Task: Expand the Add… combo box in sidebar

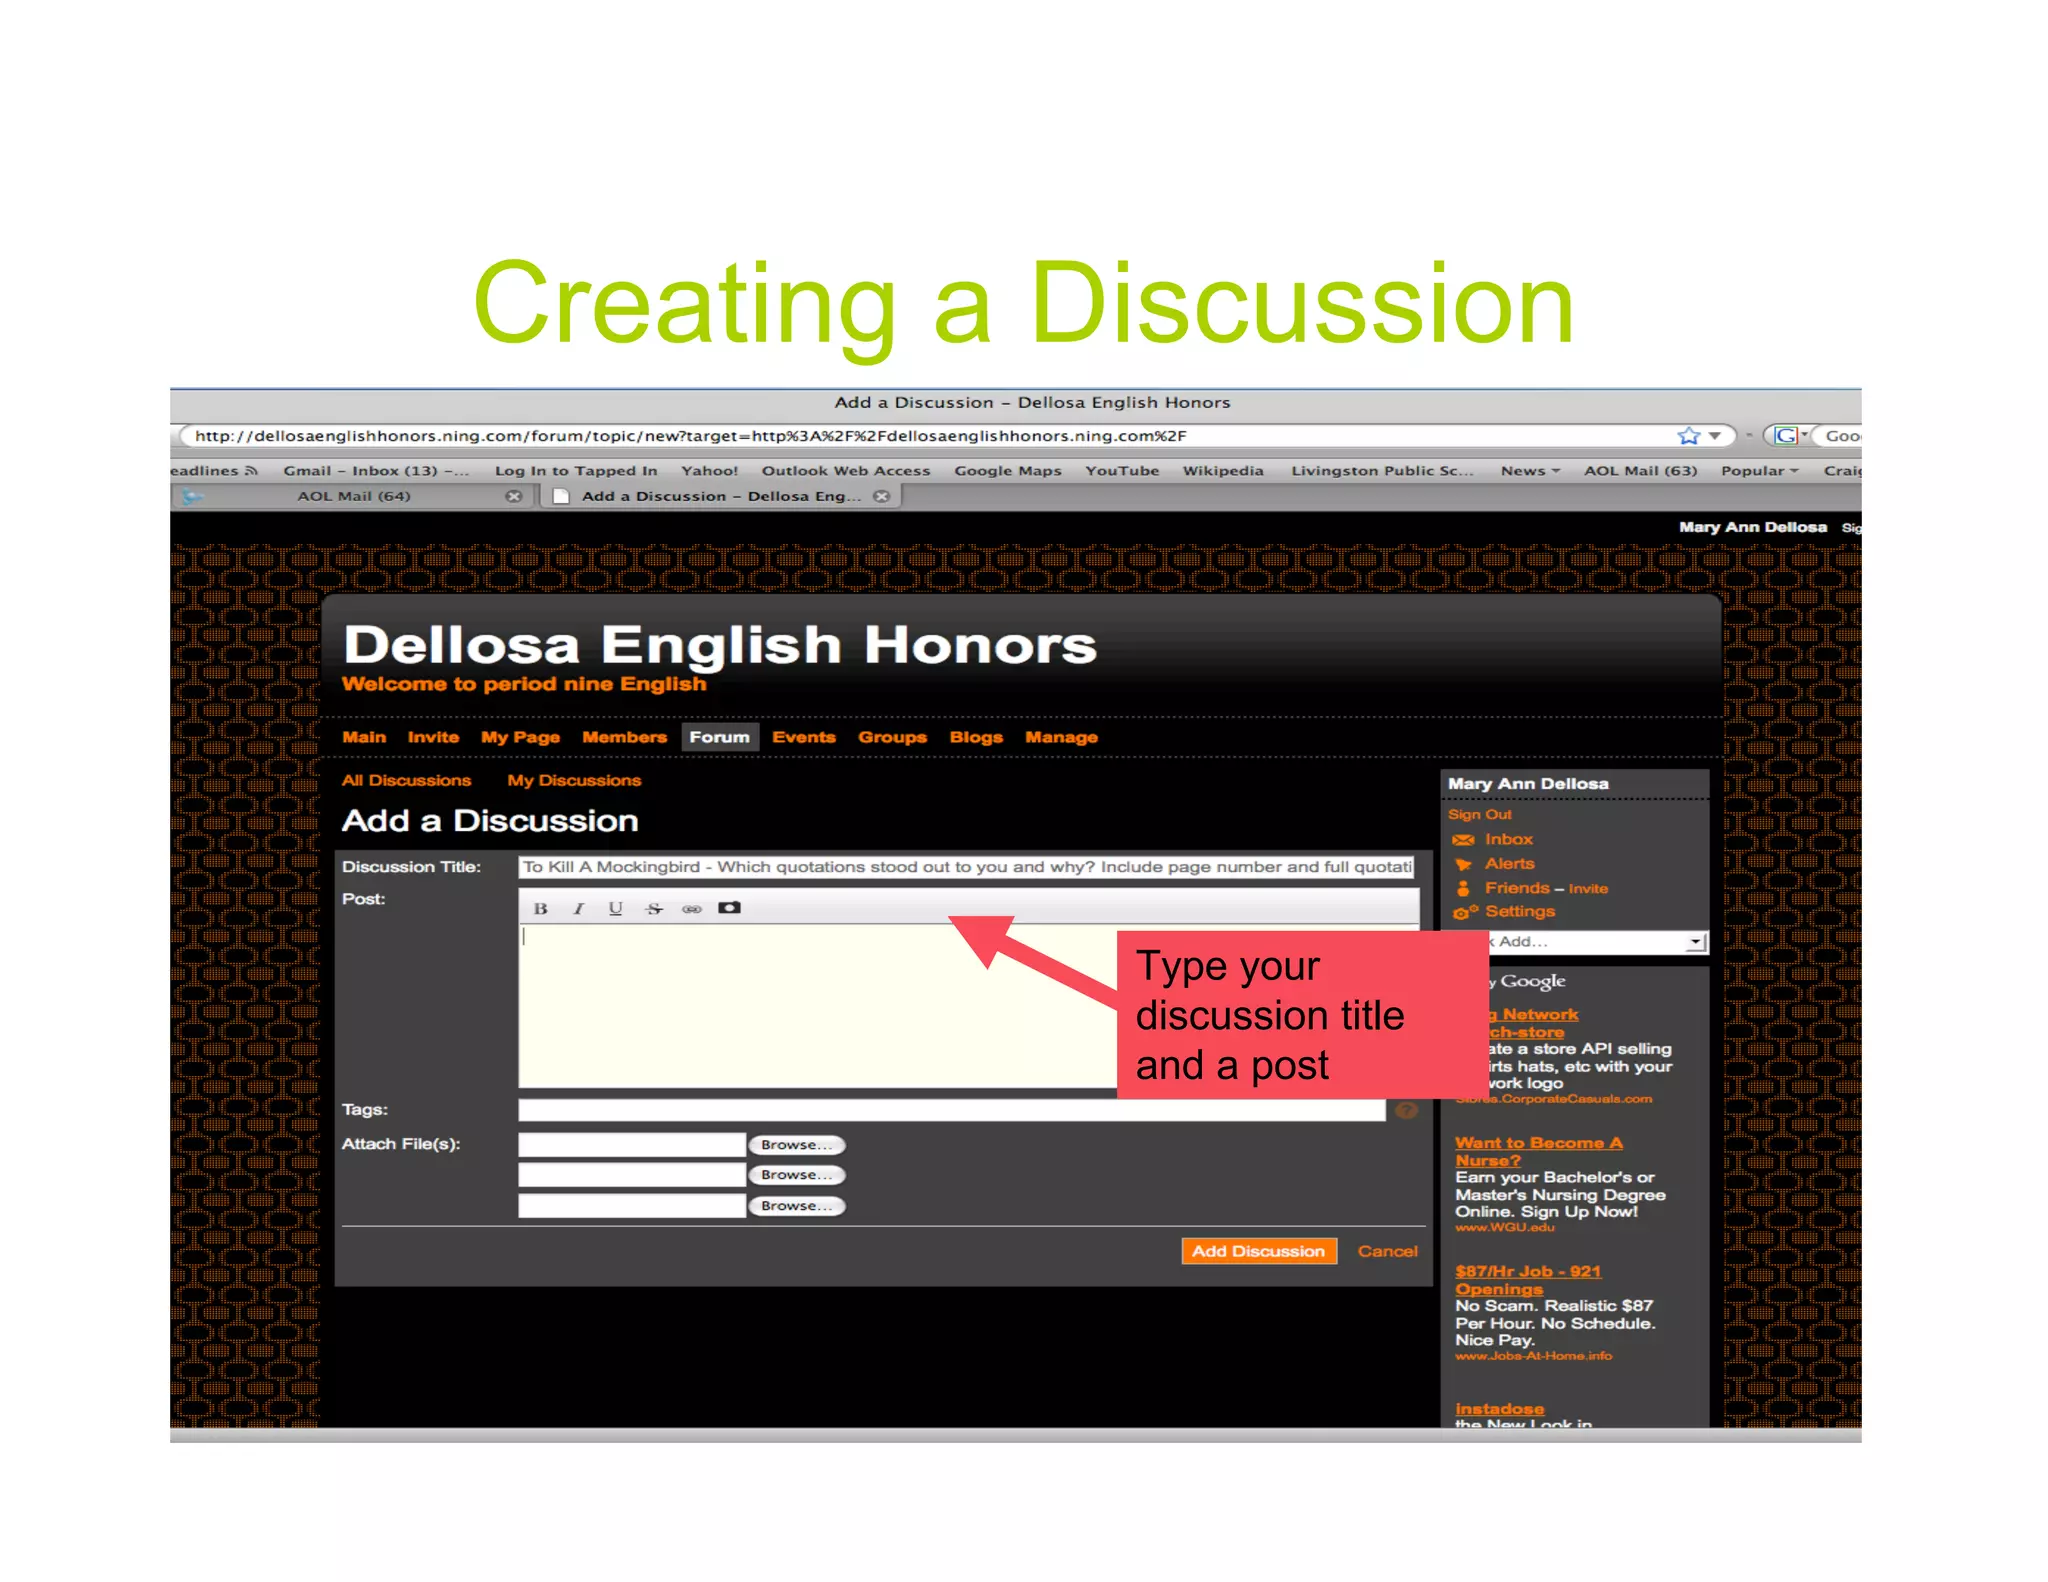Action: 1695,942
